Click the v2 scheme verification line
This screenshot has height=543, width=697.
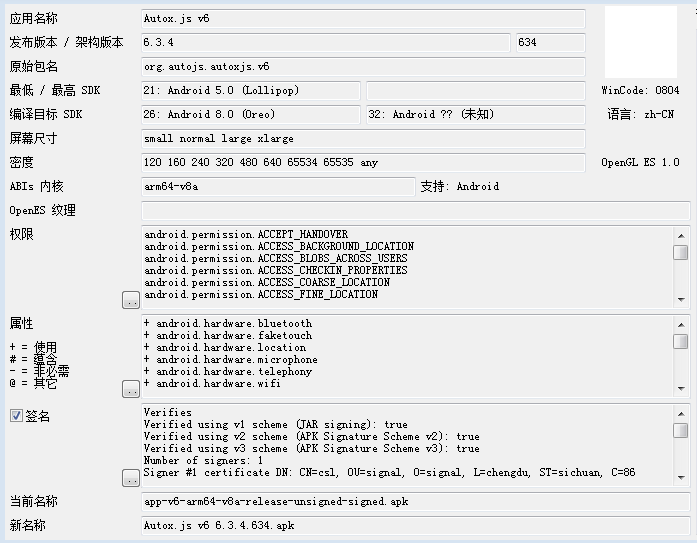click(x=311, y=436)
